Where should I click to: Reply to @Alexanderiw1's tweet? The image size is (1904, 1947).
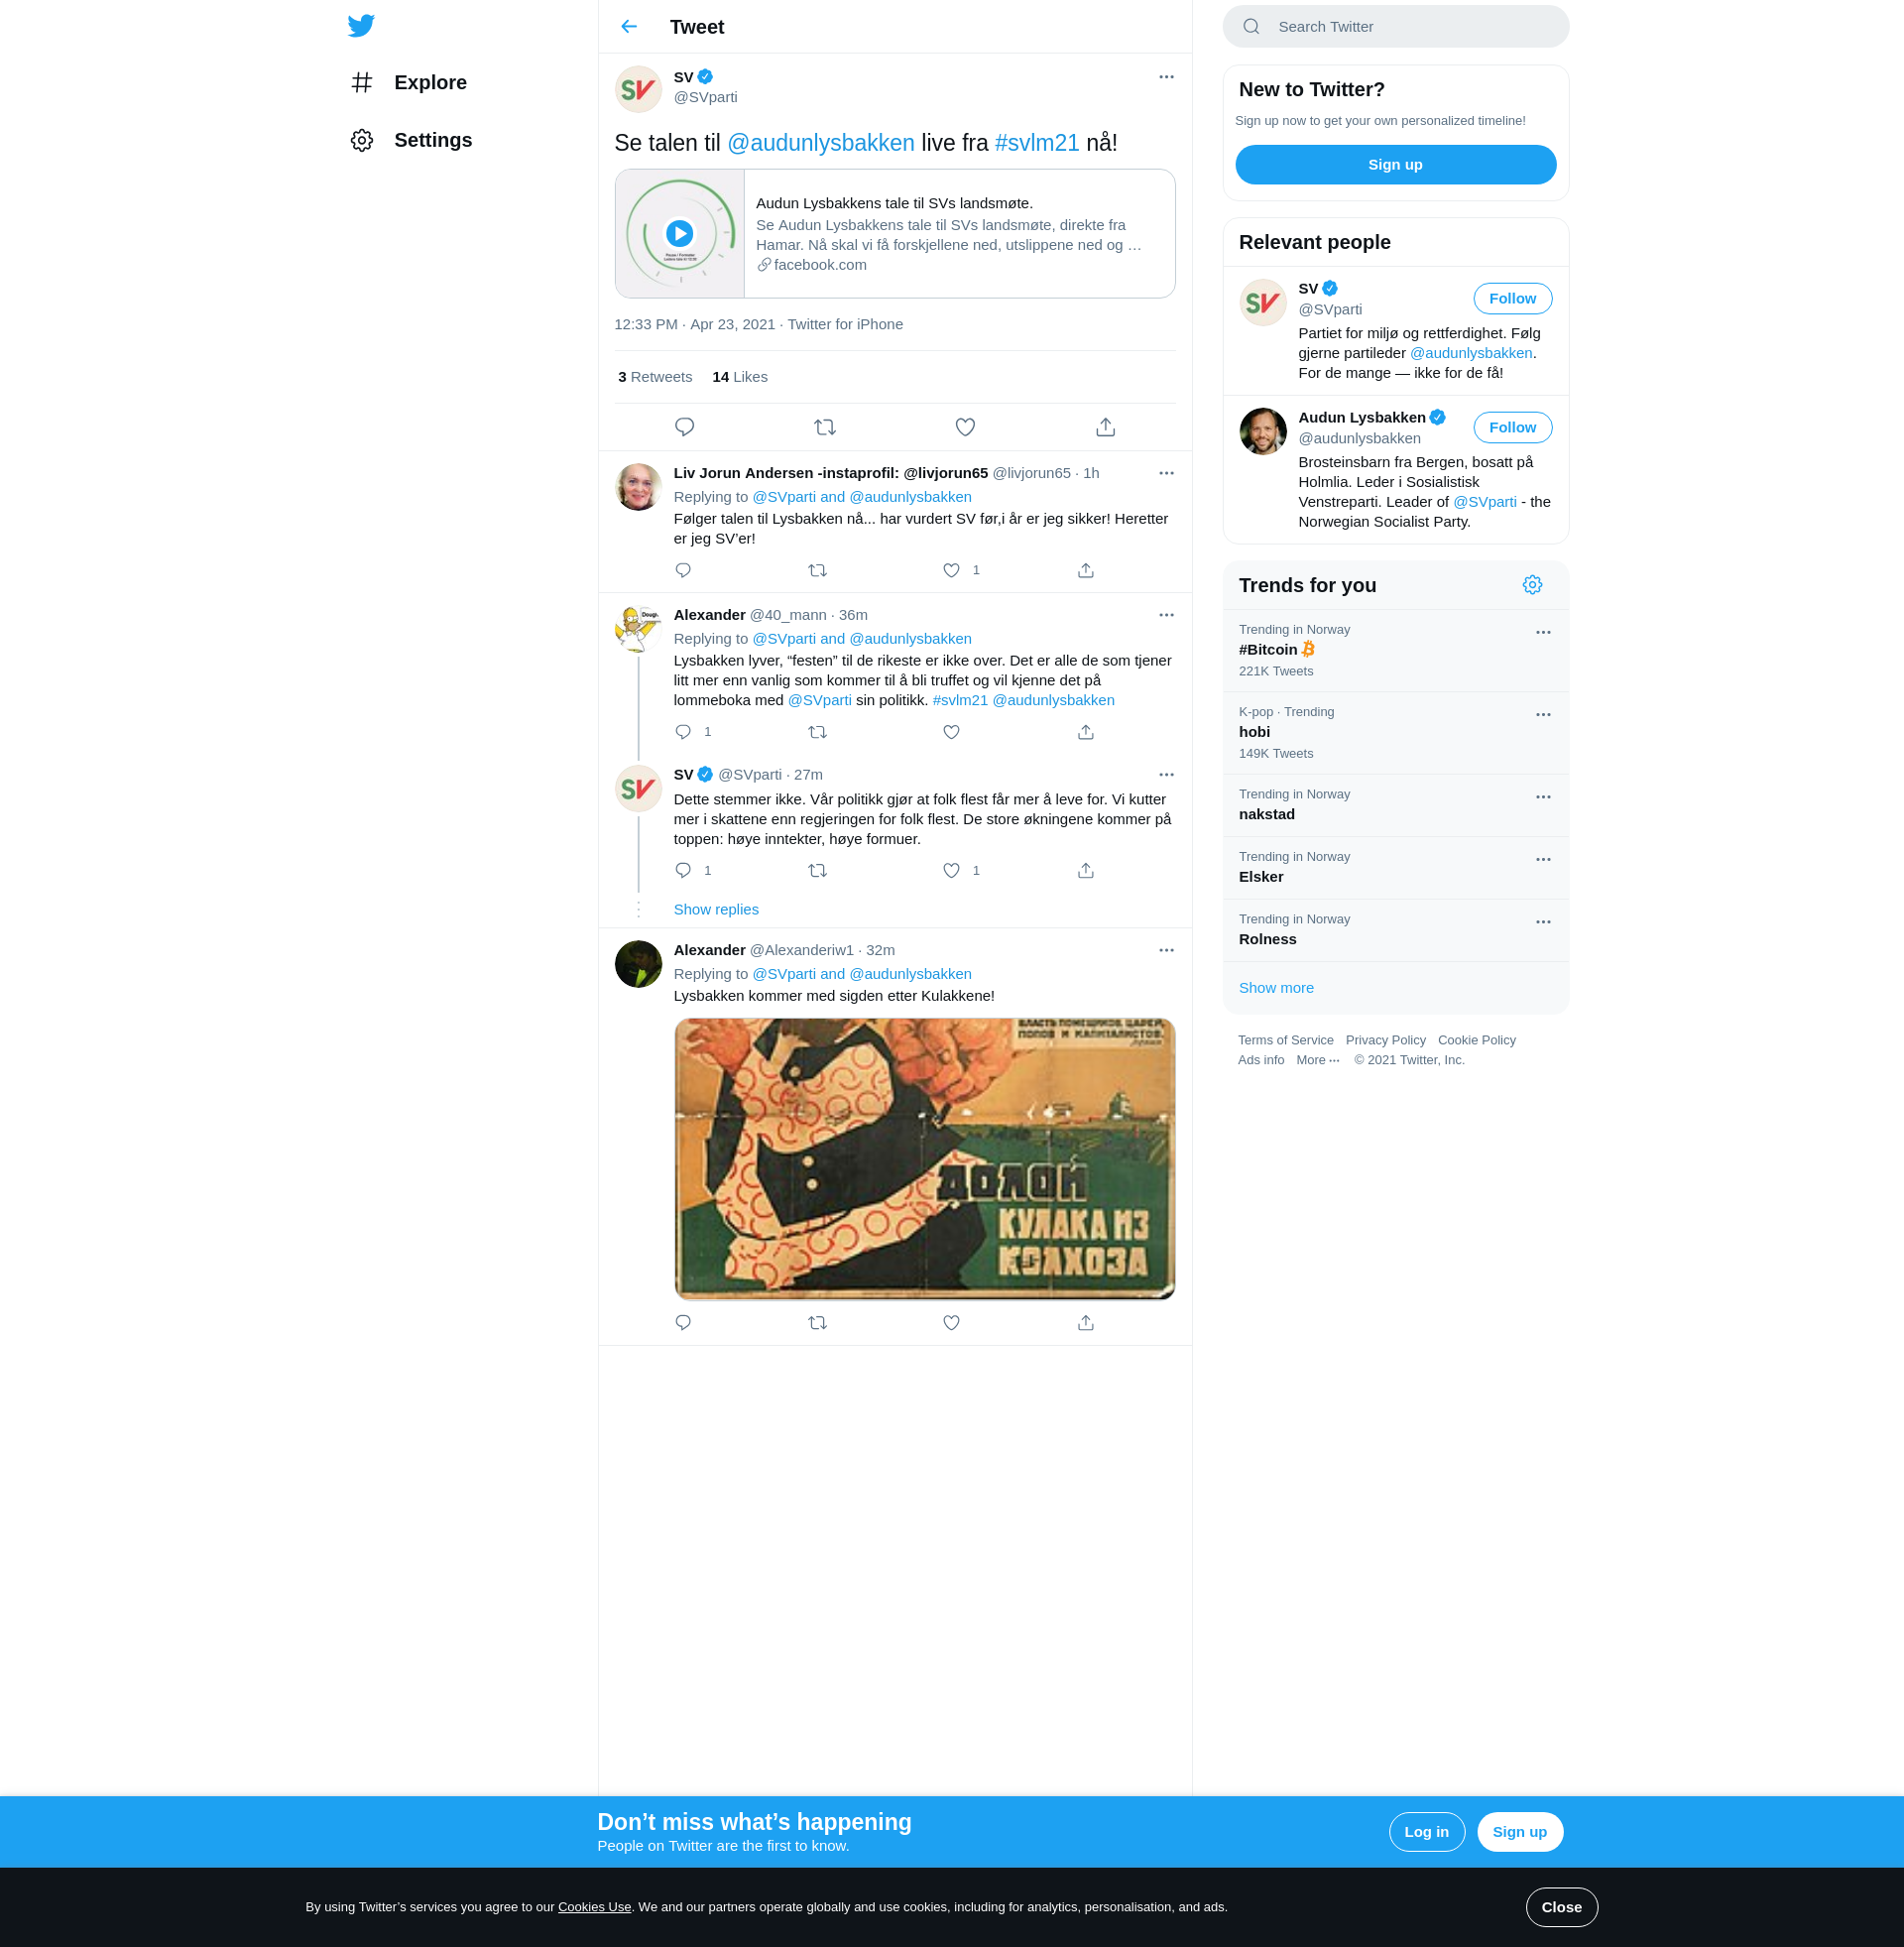683,1322
